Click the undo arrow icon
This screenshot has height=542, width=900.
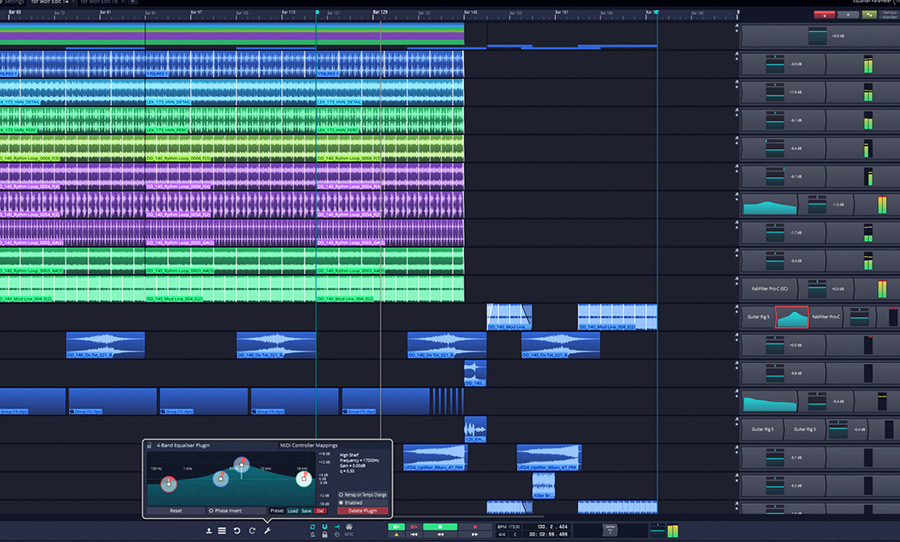[x=236, y=531]
